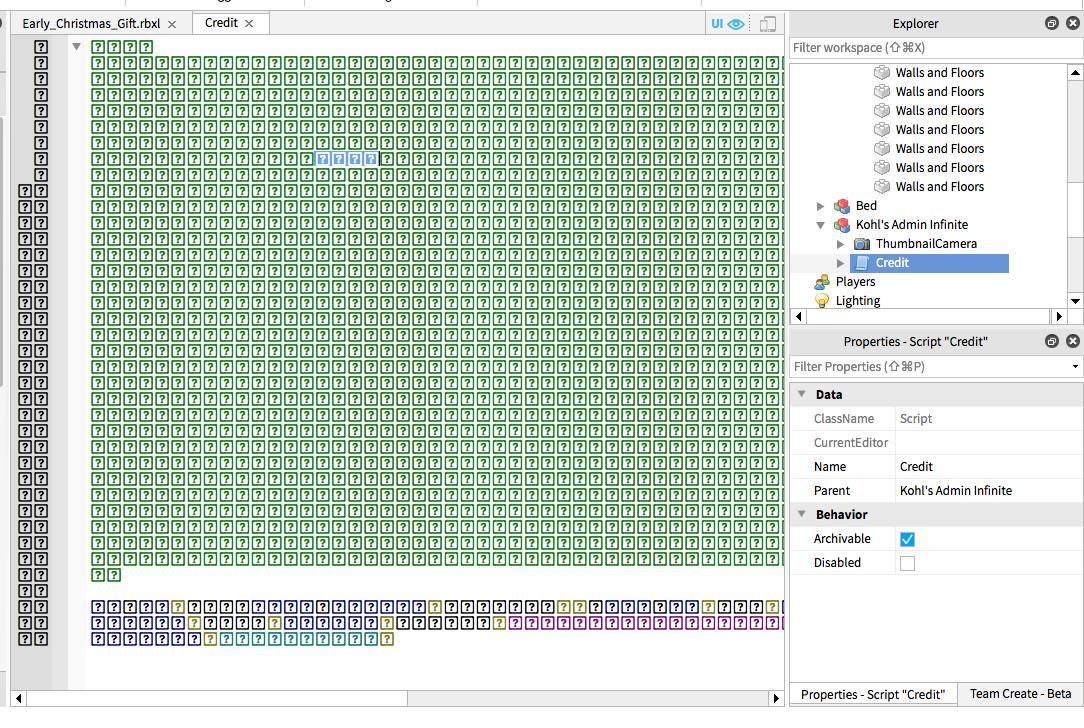
Task: Open the Team Create - Beta tab
Action: (x=1019, y=694)
